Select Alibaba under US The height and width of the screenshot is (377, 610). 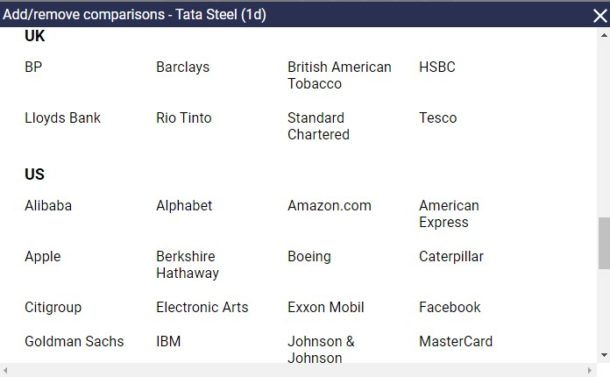pos(48,205)
